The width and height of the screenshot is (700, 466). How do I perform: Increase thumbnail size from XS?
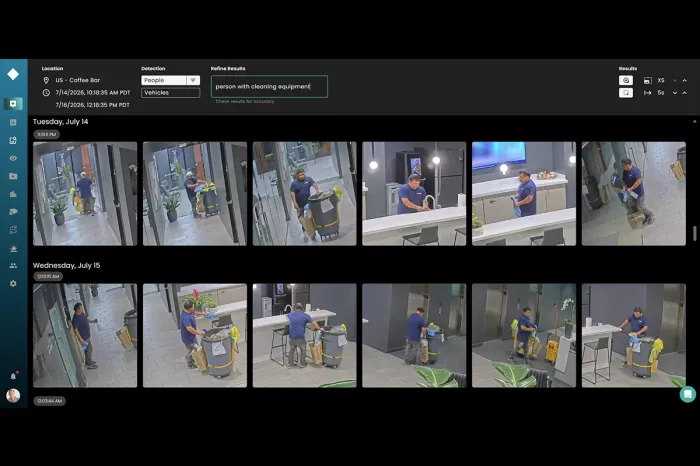click(x=684, y=81)
